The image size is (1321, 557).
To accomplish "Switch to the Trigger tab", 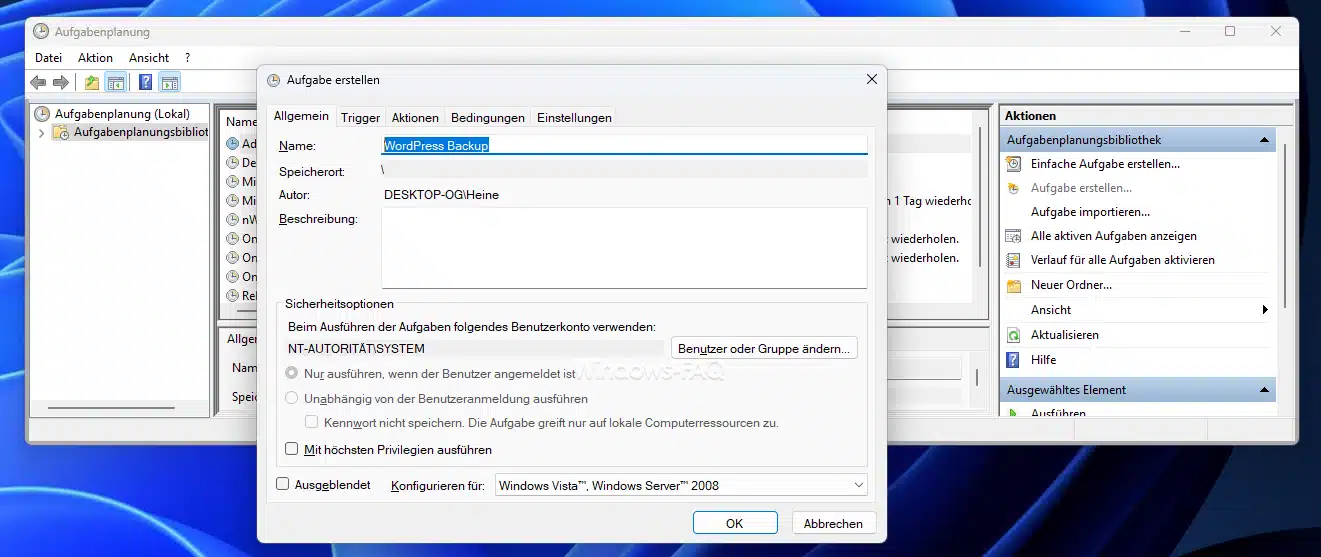I will [x=360, y=117].
